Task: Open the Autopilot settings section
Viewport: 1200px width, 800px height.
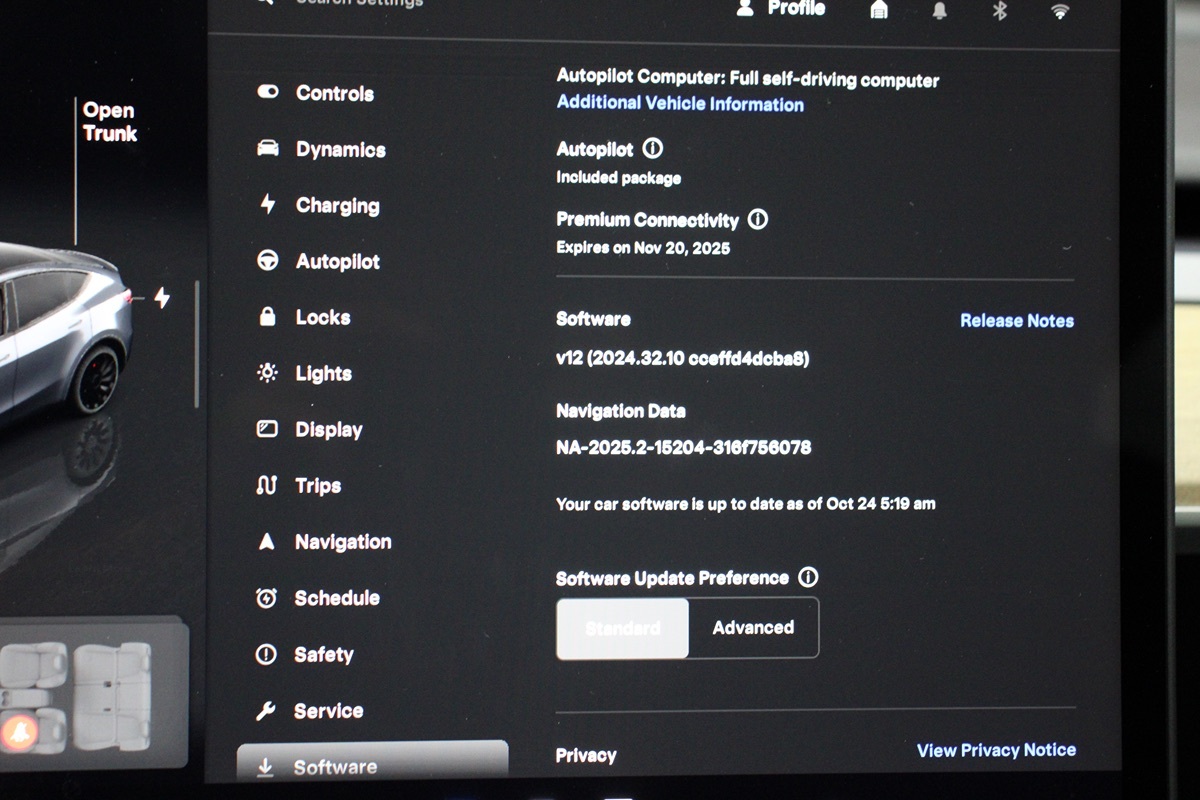Action: 337,261
